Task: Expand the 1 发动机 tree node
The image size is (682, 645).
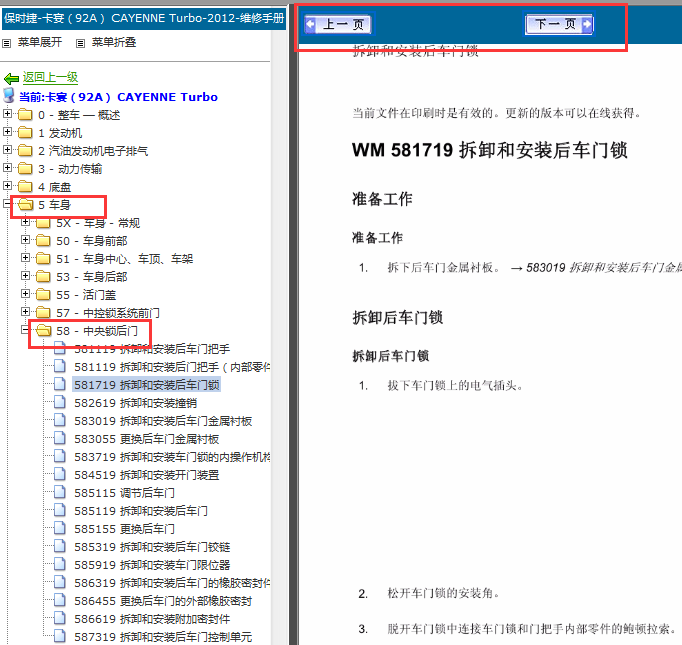Action: click(7, 131)
